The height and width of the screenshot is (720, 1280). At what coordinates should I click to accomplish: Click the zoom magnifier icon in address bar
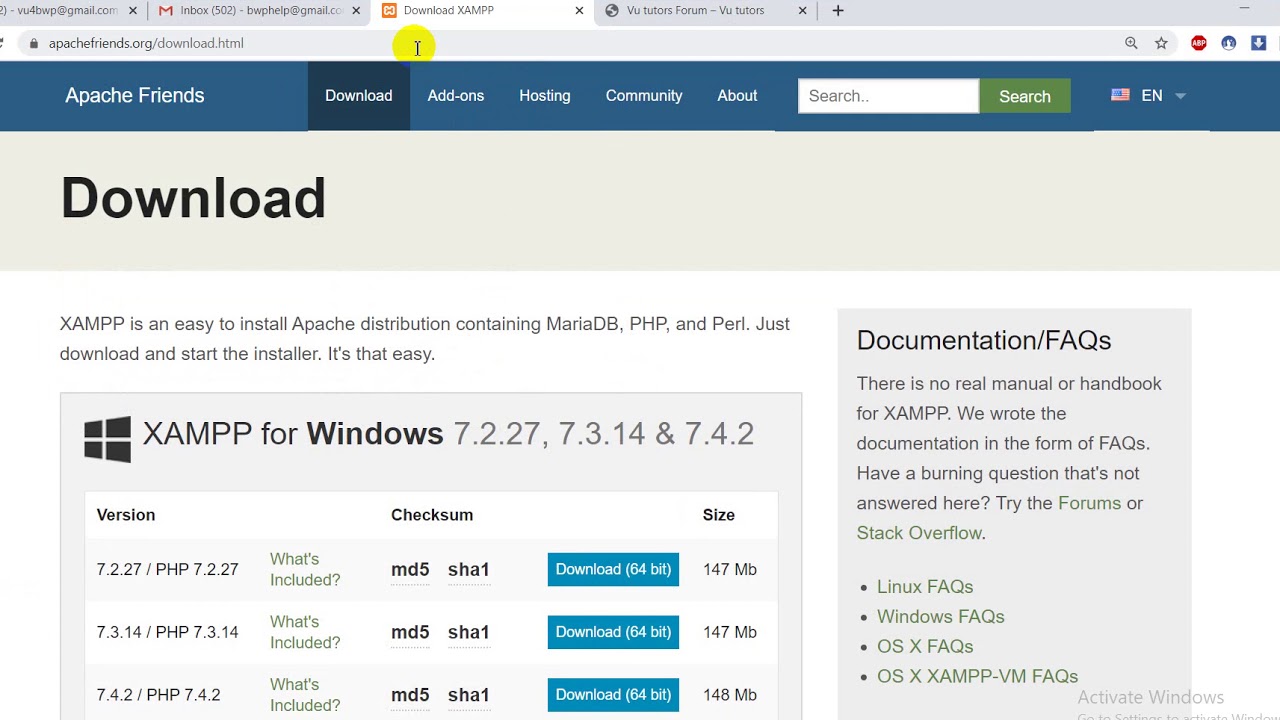point(1131,43)
